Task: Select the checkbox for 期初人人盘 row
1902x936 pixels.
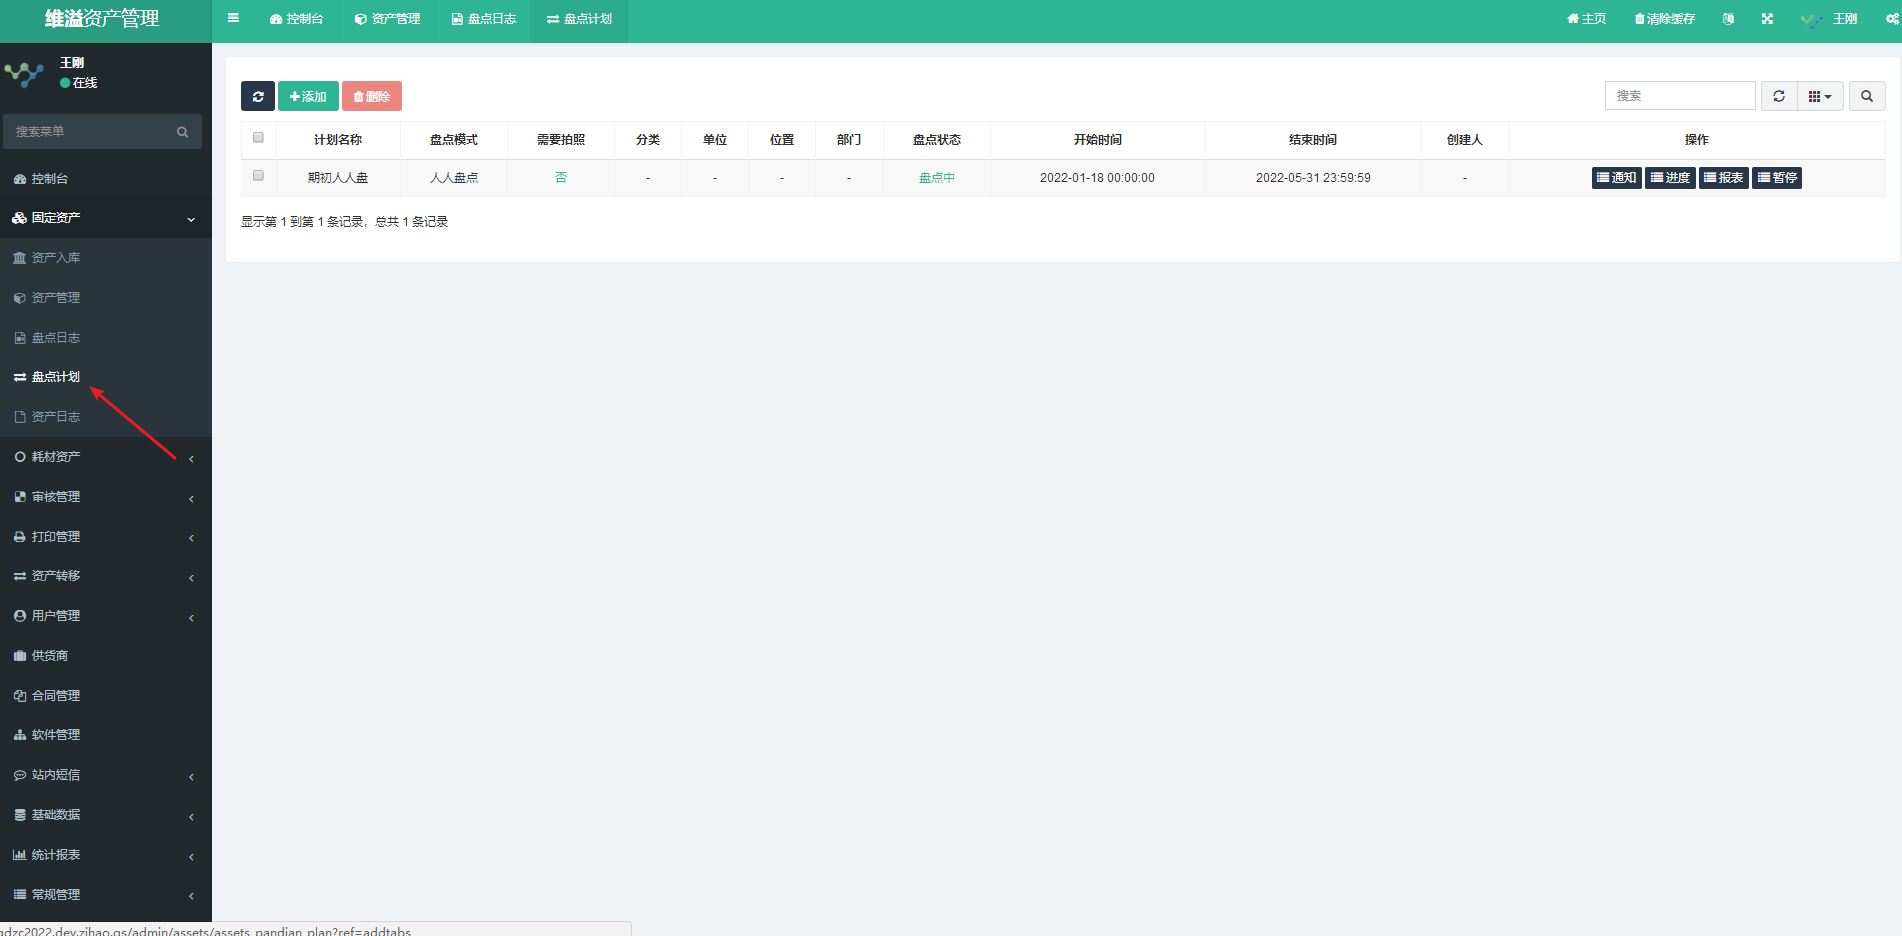Action: click(x=258, y=176)
